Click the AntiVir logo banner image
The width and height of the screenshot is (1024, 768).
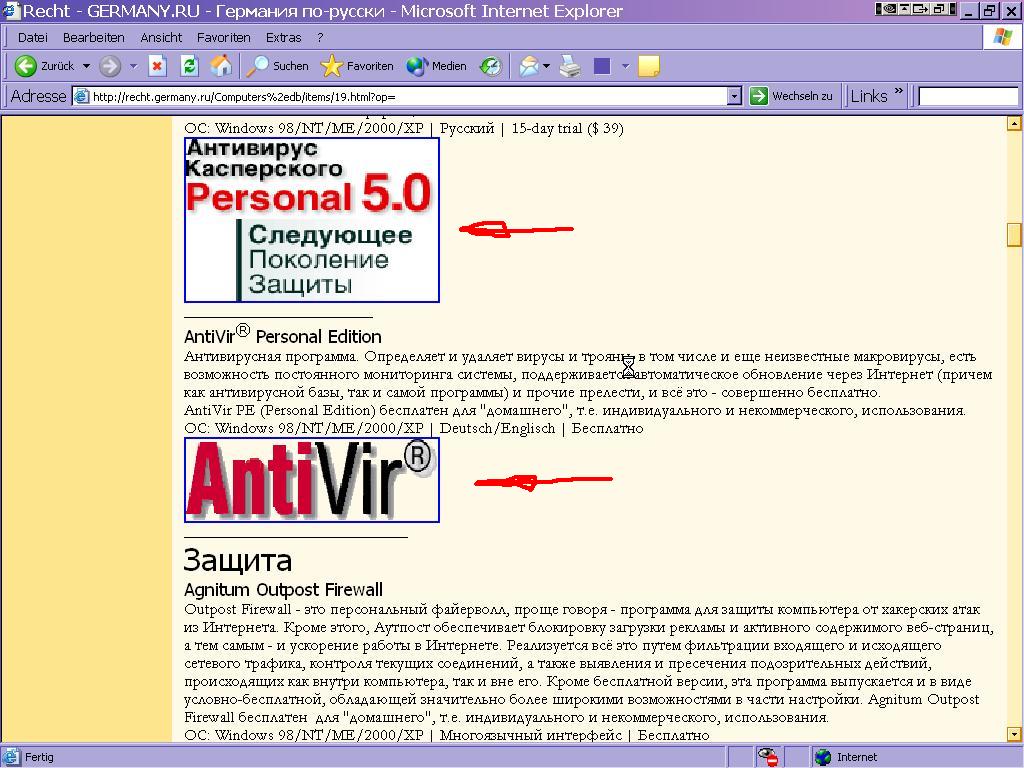pos(312,480)
